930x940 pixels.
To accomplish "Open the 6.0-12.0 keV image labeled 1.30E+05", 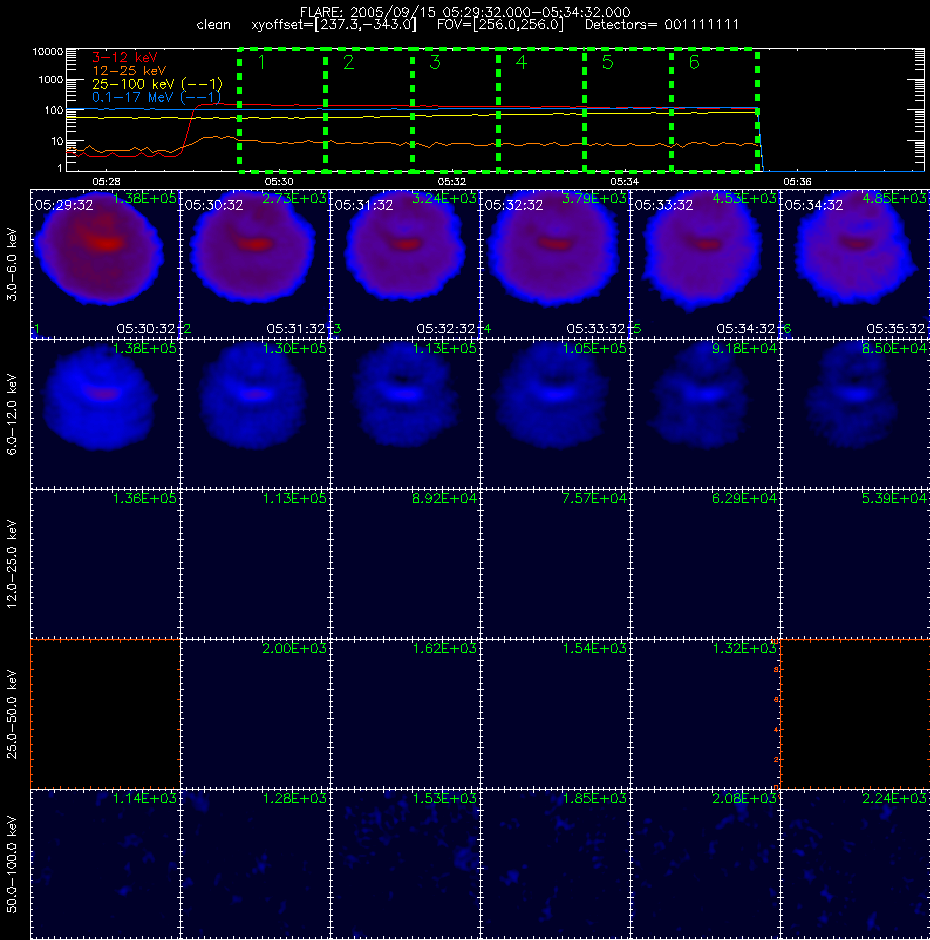I will tap(255, 414).
